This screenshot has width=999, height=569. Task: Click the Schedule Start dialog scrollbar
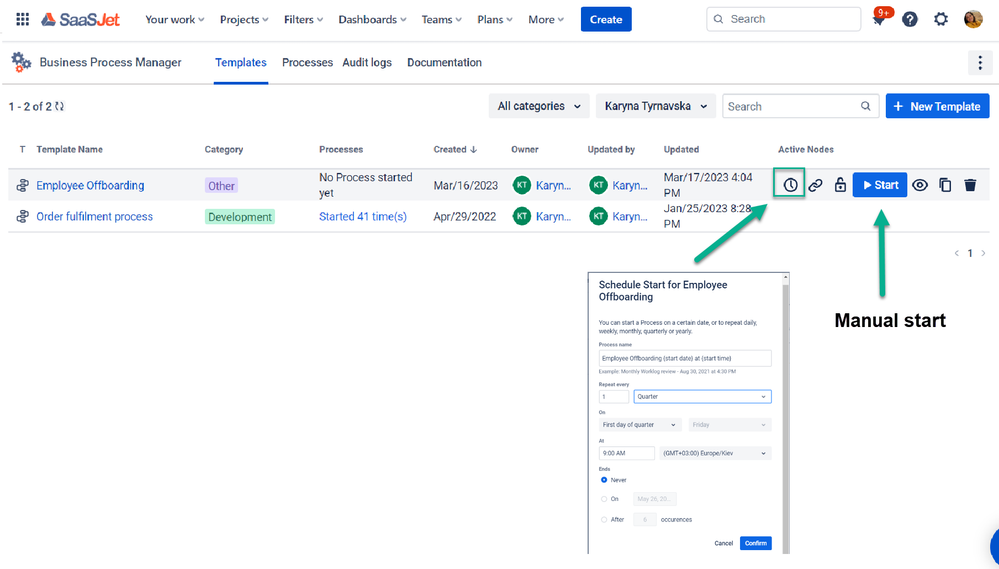point(786,414)
